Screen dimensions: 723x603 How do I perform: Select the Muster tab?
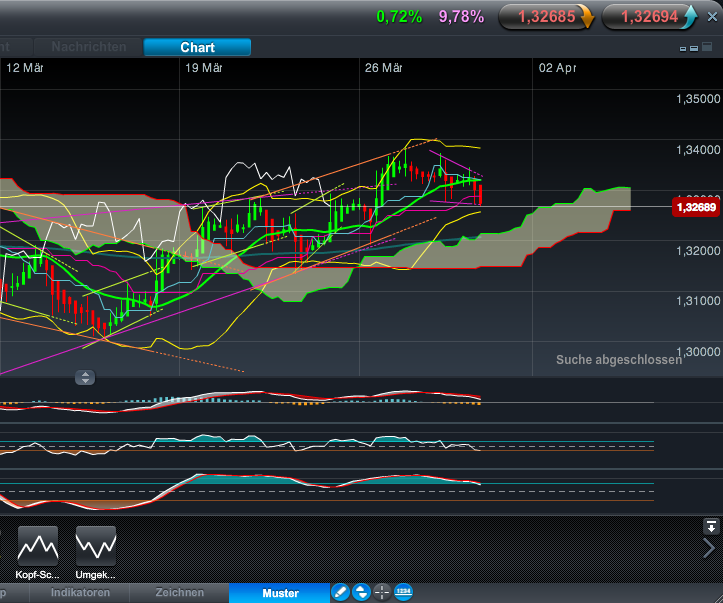tap(280, 593)
